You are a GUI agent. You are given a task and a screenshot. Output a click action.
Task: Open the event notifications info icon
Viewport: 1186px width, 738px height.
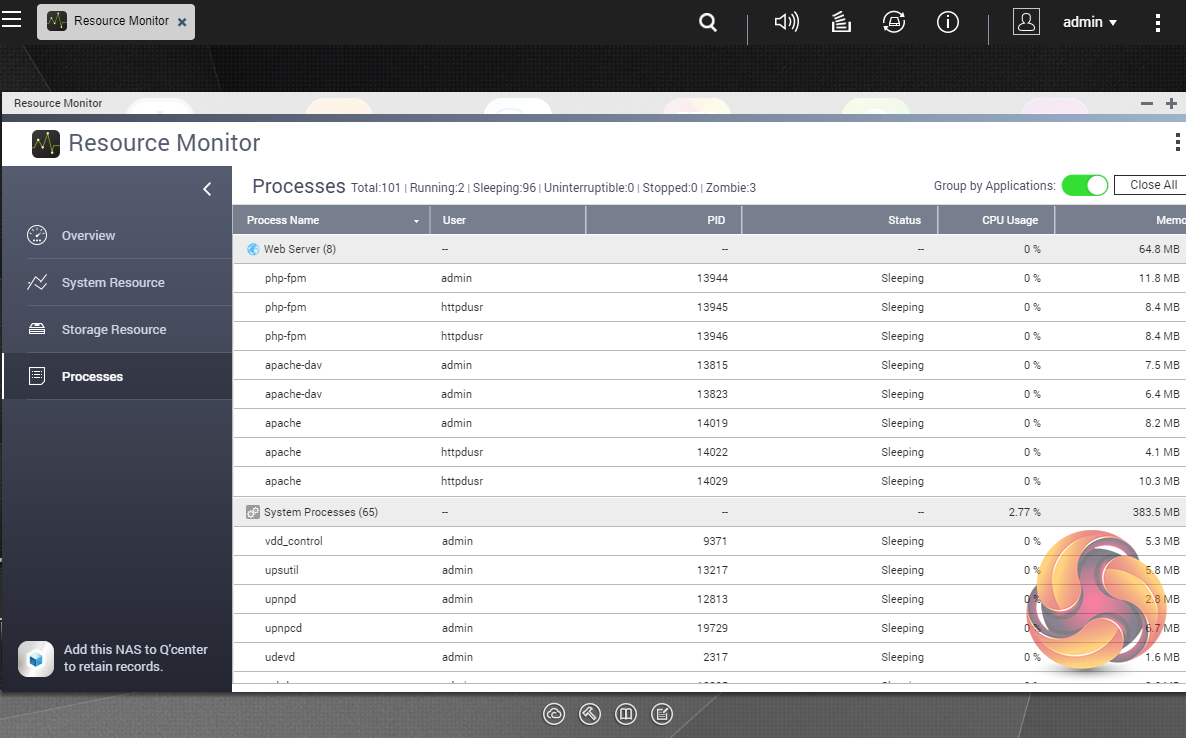[x=947, y=22]
